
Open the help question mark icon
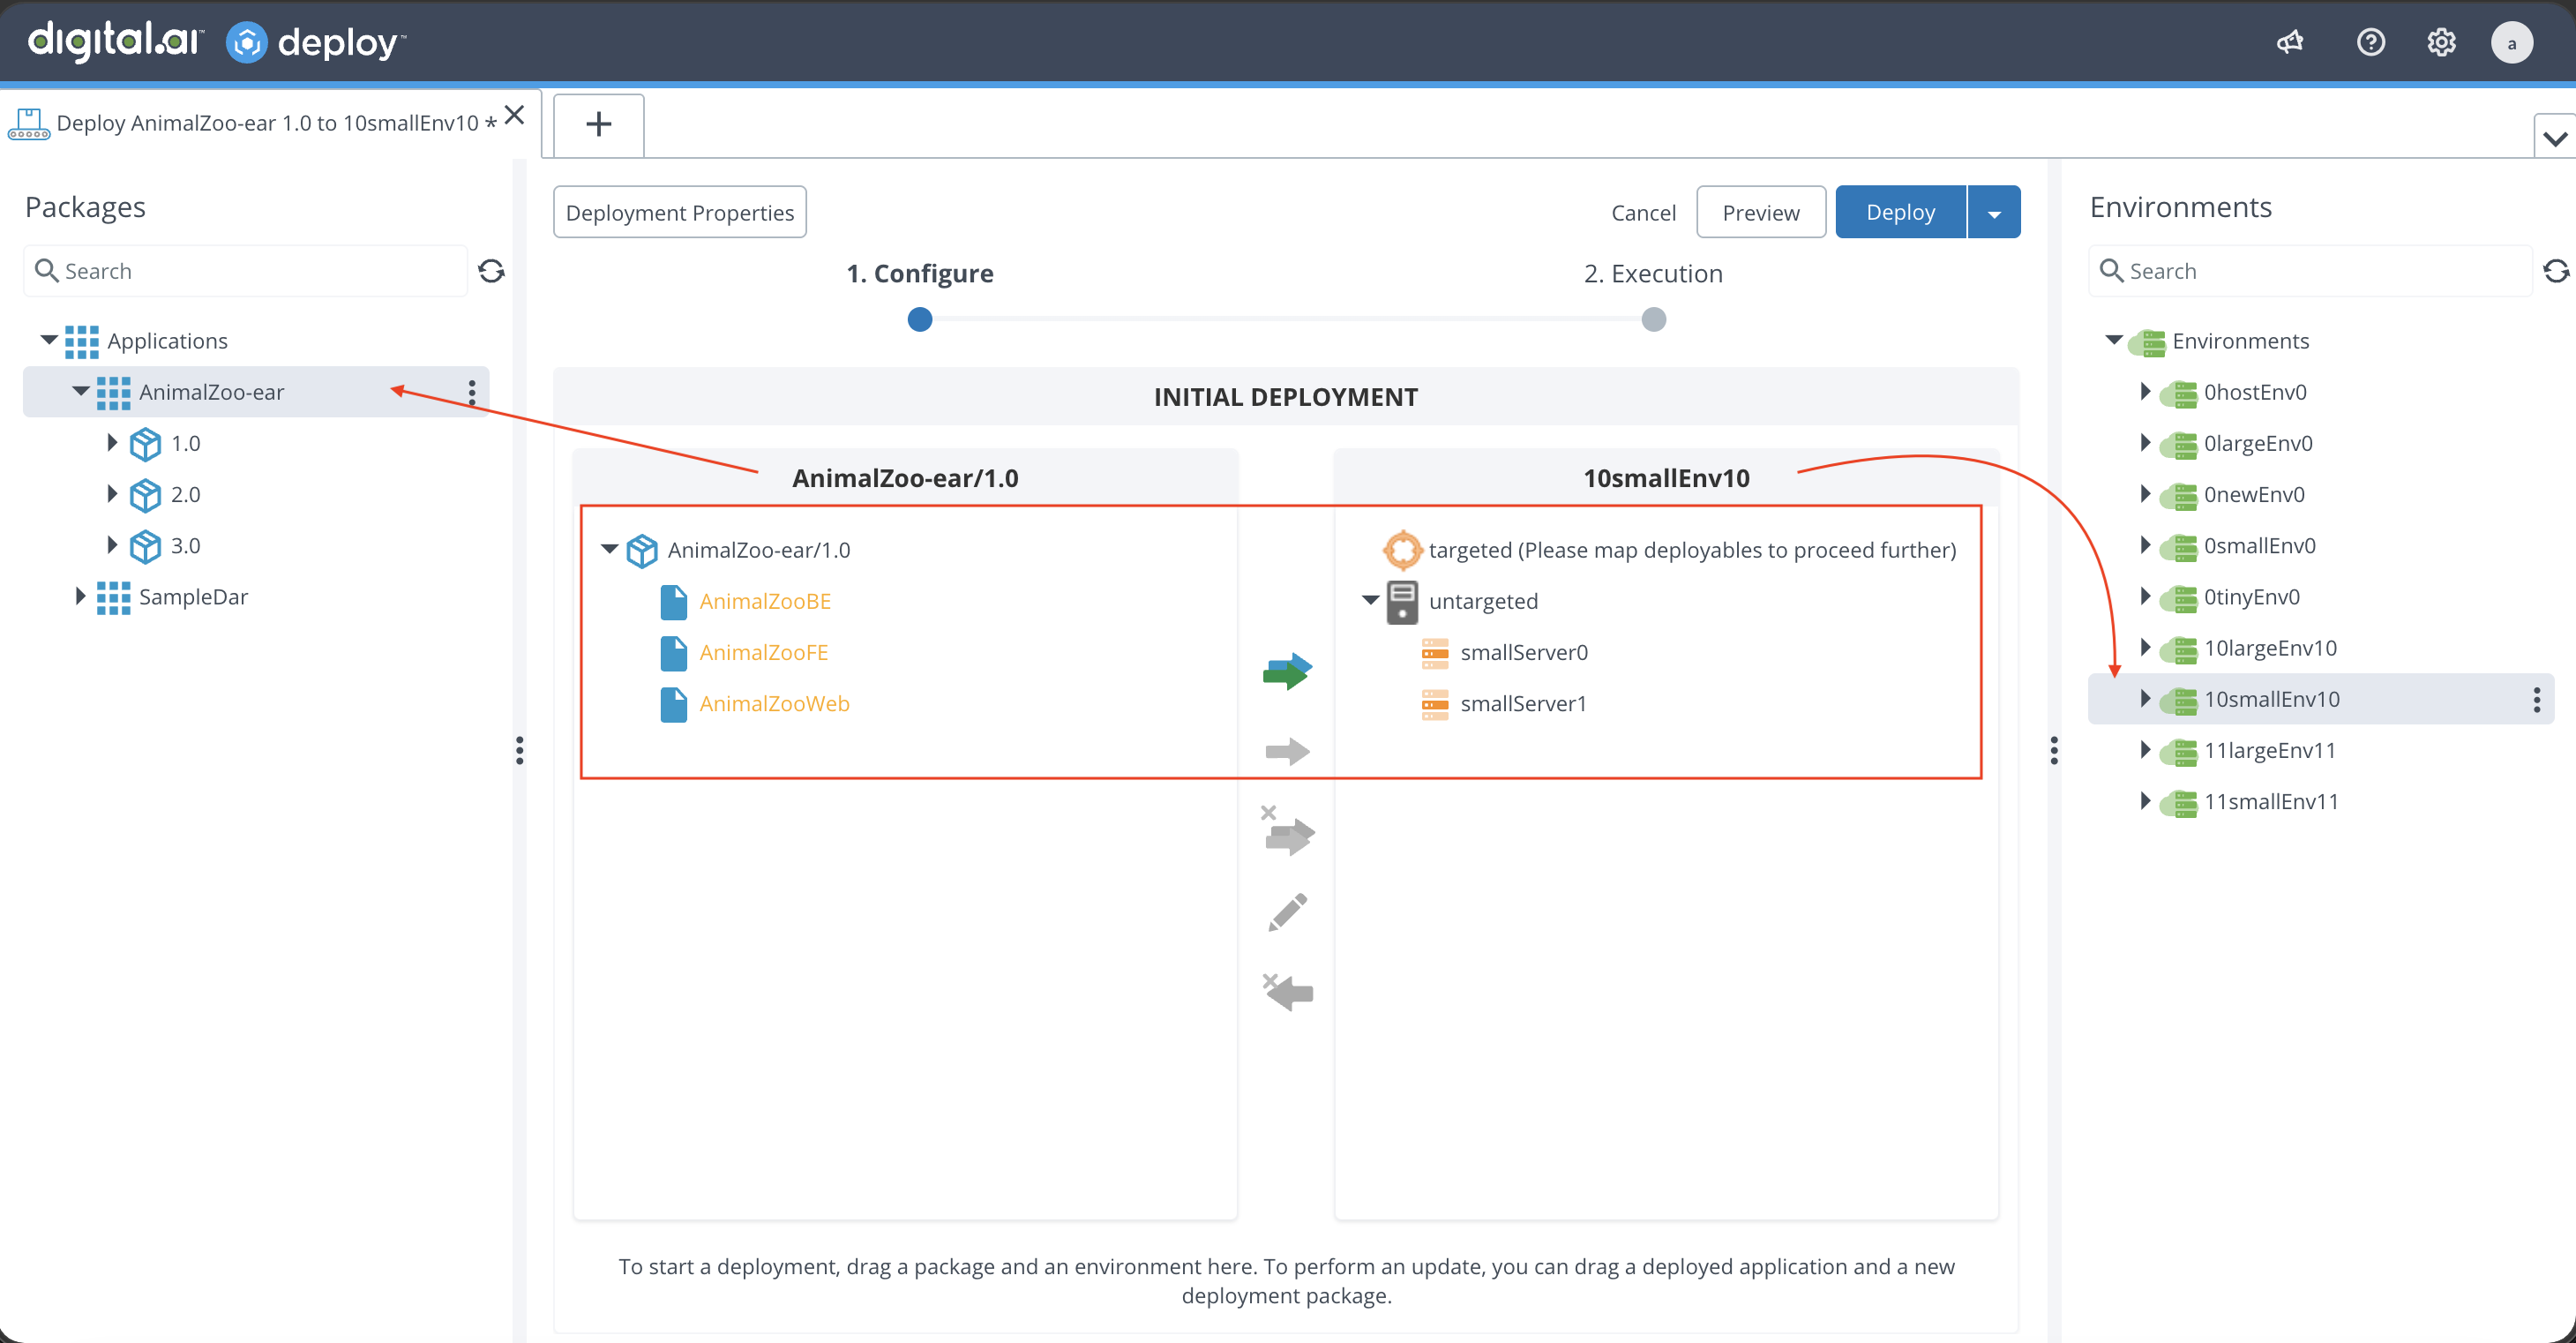pos(2370,42)
